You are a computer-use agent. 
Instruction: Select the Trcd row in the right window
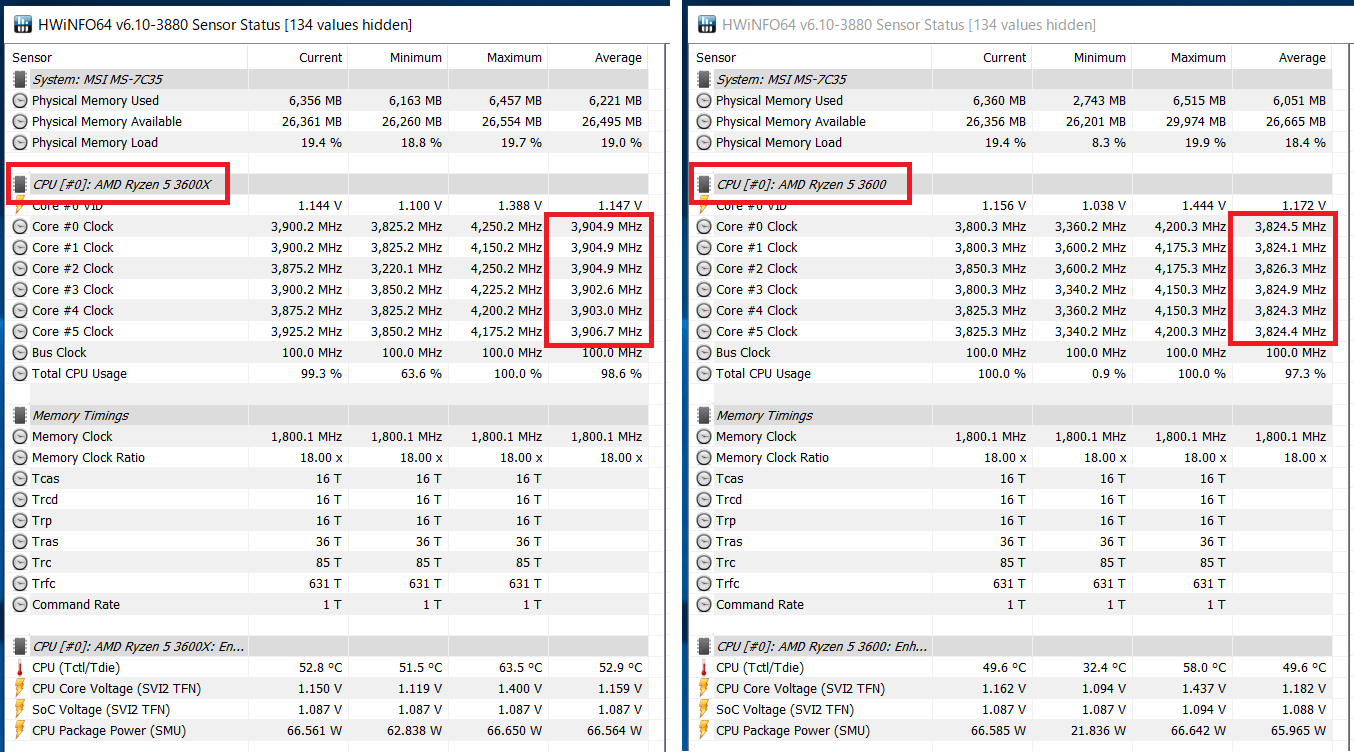click(1011, 499)
